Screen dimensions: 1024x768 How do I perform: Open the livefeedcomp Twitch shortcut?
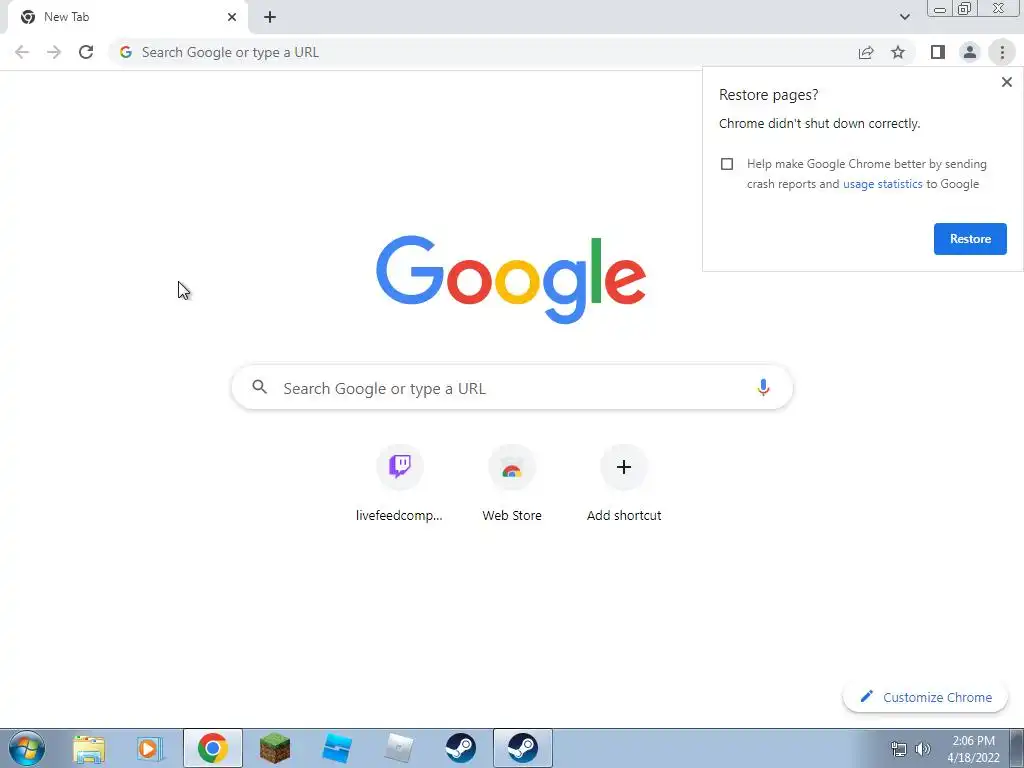pyautogui.click(x=399, y=484)
